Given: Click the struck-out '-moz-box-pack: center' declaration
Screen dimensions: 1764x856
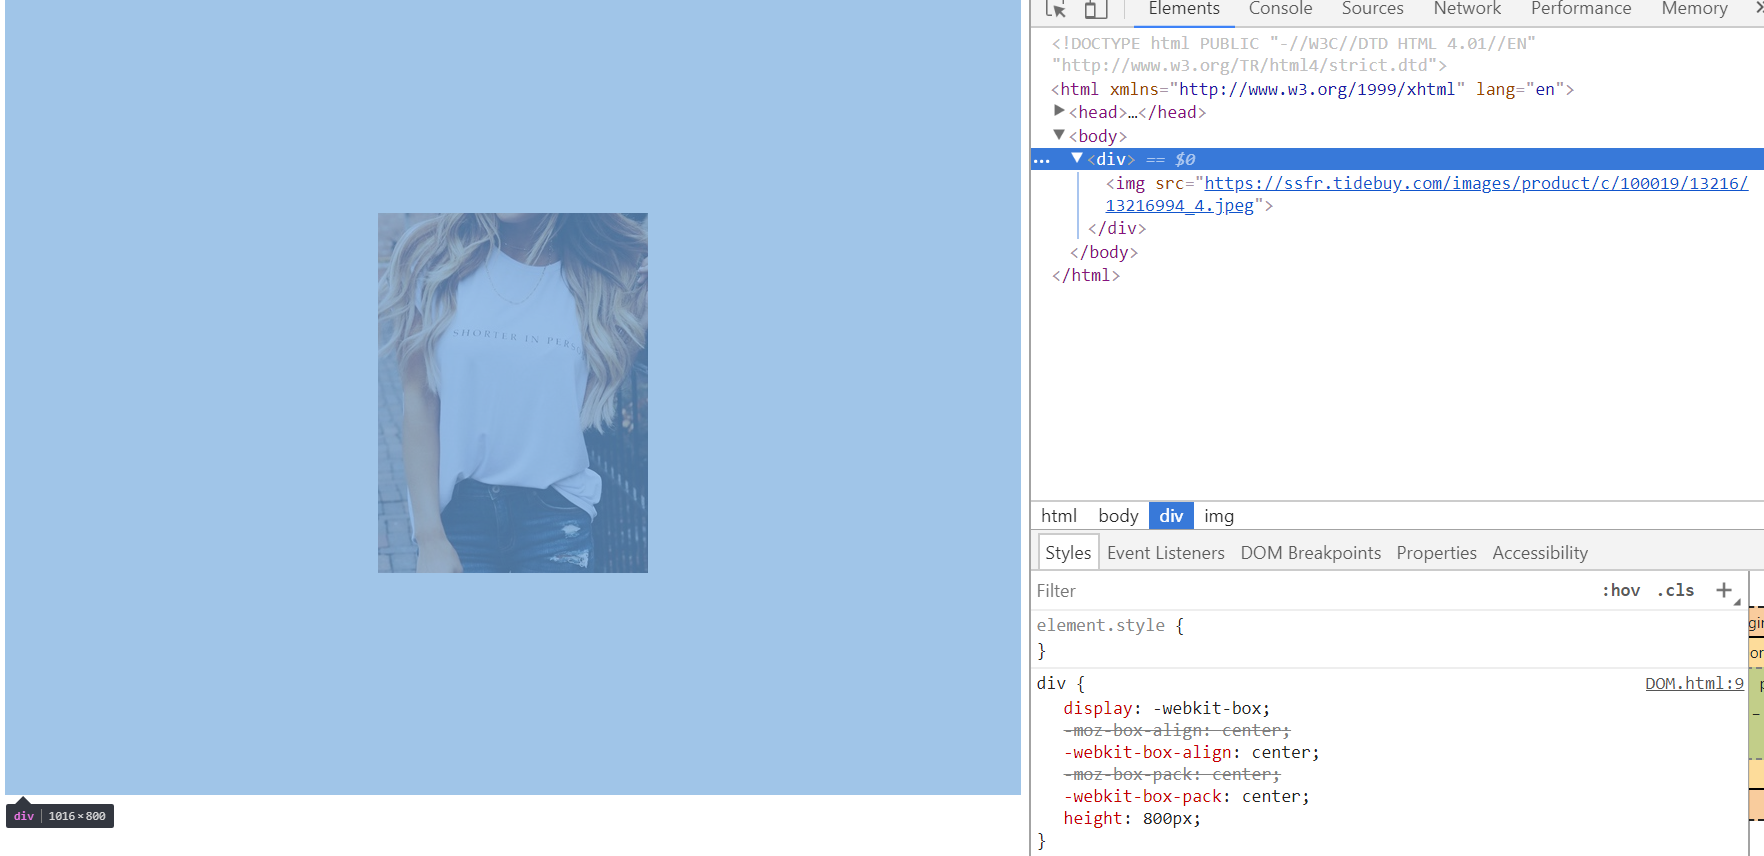Looking at the screenshot, I should point(1171,774).
